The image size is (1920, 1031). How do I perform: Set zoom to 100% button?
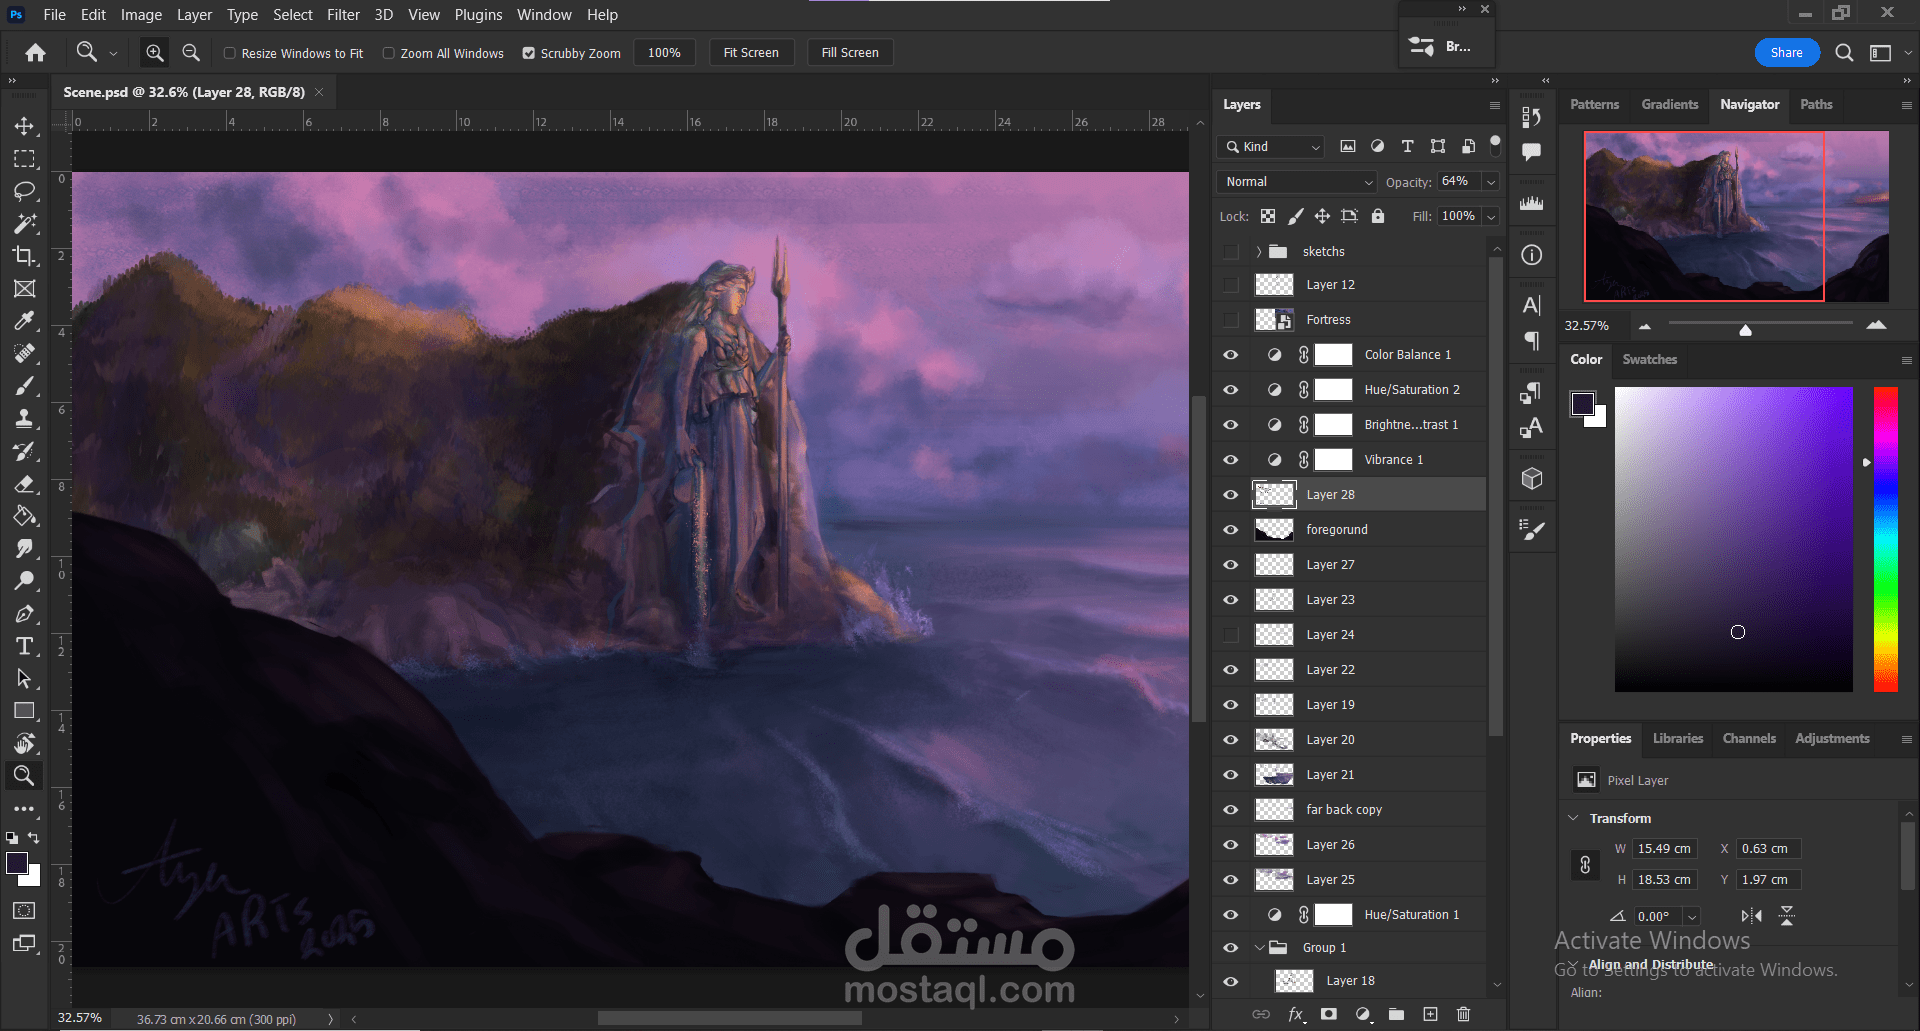point(664,53)
